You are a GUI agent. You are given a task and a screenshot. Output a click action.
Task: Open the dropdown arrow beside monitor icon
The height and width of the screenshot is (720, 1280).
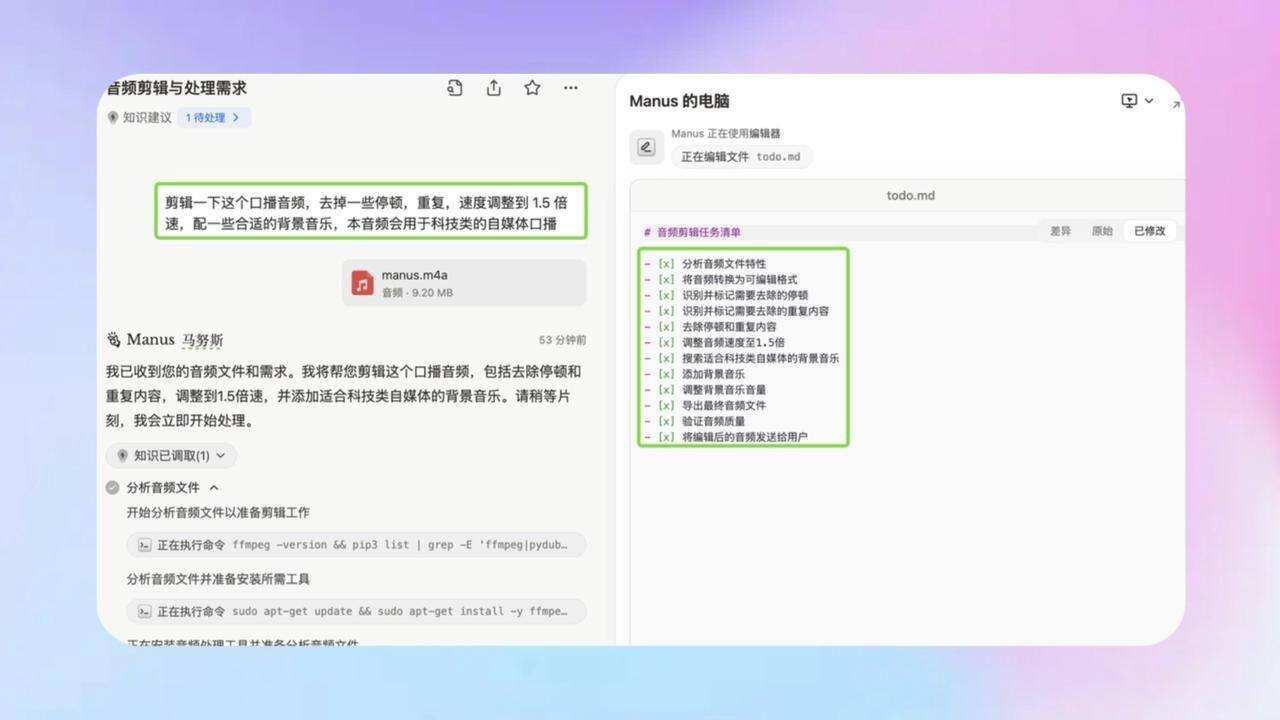coord(1149,101)
